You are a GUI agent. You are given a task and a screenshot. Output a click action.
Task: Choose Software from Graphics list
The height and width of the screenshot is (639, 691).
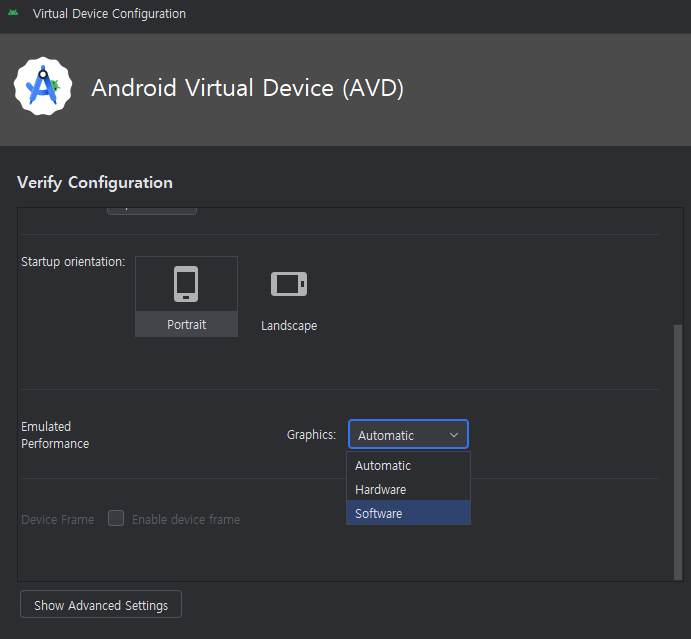pyautogui.click(x=409, y=513)
